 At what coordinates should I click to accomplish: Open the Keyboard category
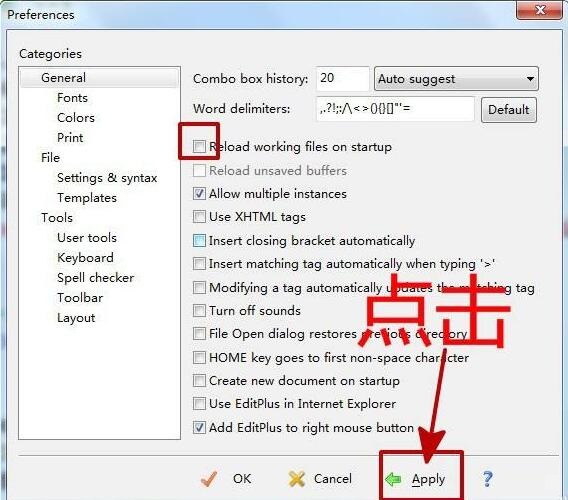85,258
